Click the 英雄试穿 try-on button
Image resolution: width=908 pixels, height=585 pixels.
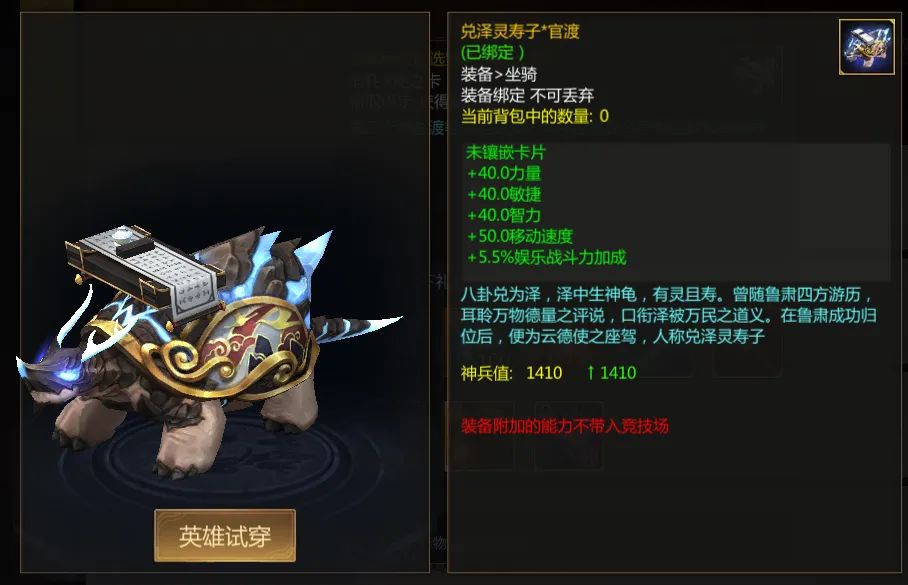click(x=225, y=536)
